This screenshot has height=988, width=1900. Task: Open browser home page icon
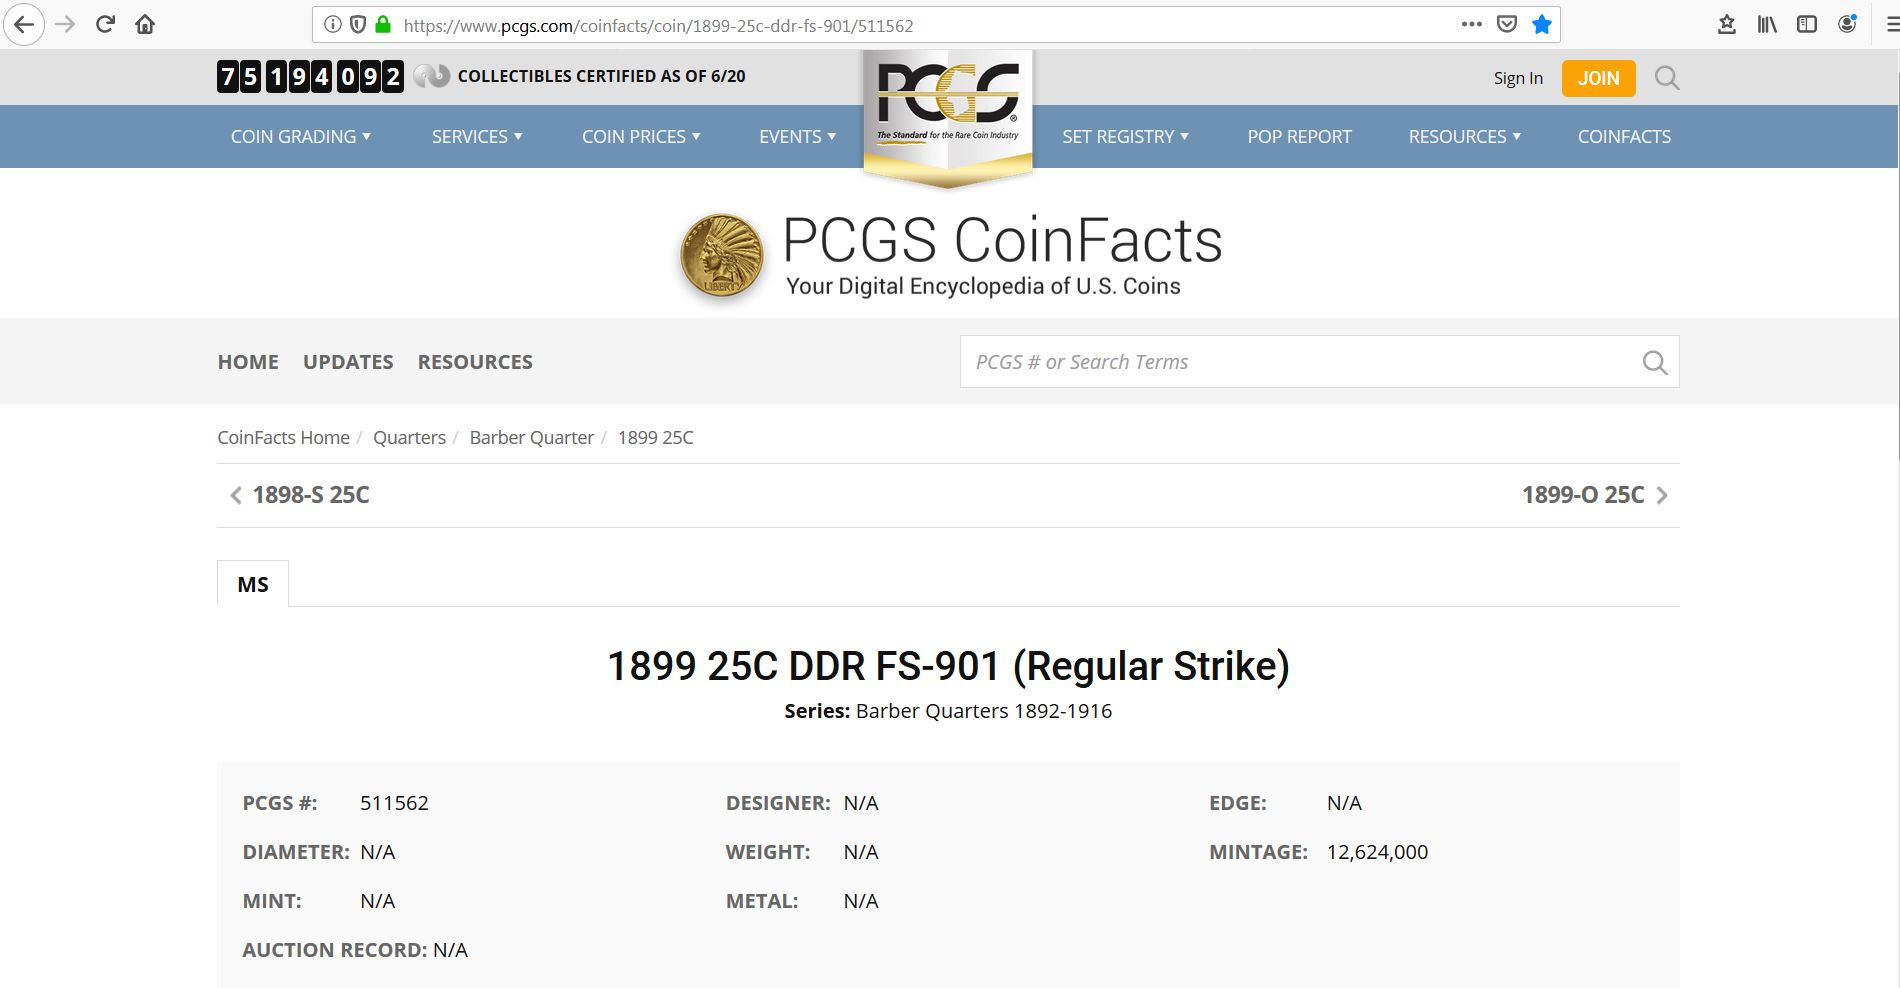[145, 25]
